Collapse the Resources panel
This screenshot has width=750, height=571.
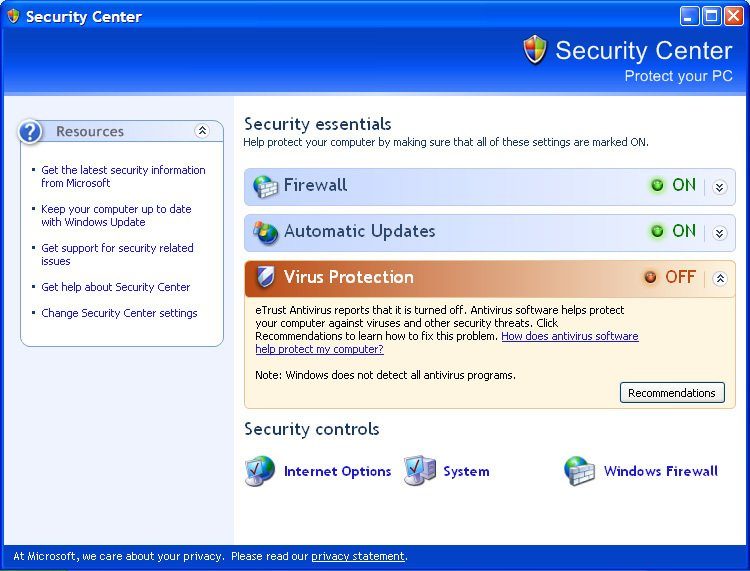coord(202,131)
